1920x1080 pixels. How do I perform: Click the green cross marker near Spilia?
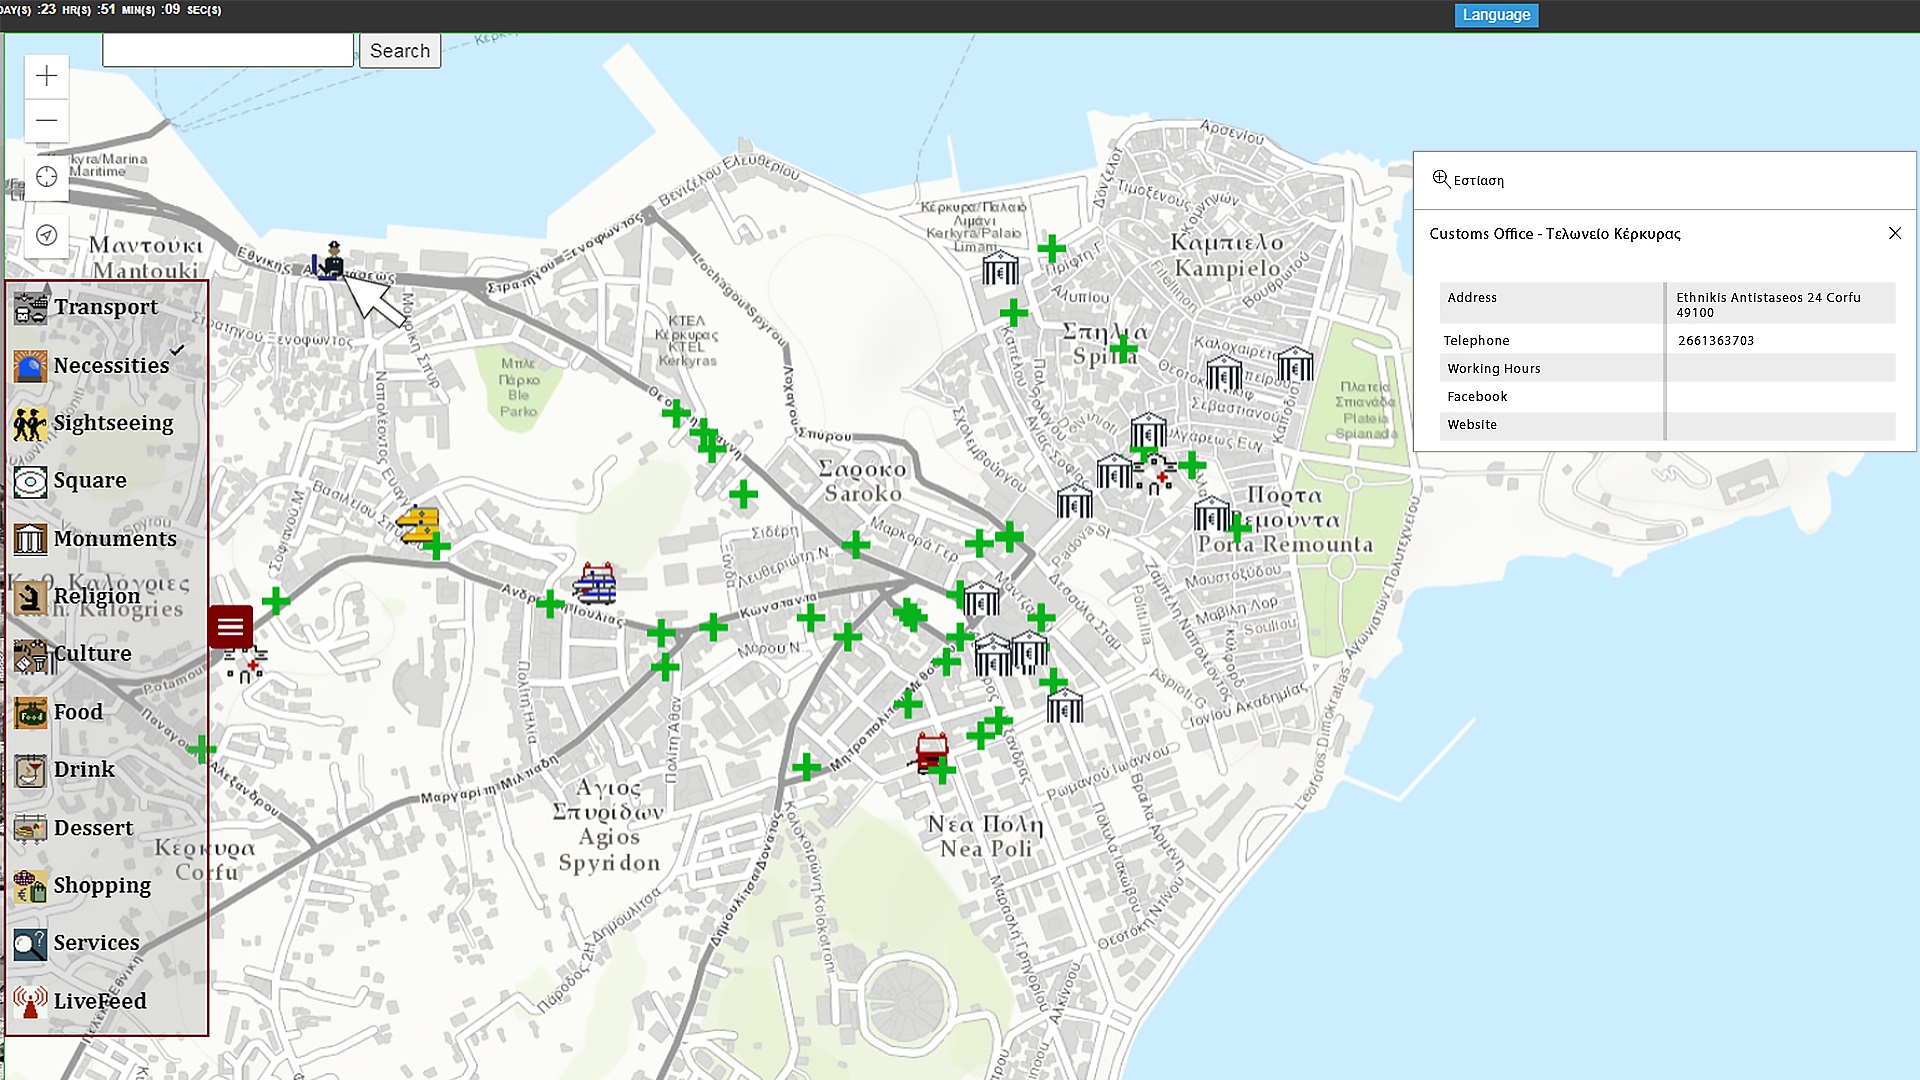coord(1123,348)
